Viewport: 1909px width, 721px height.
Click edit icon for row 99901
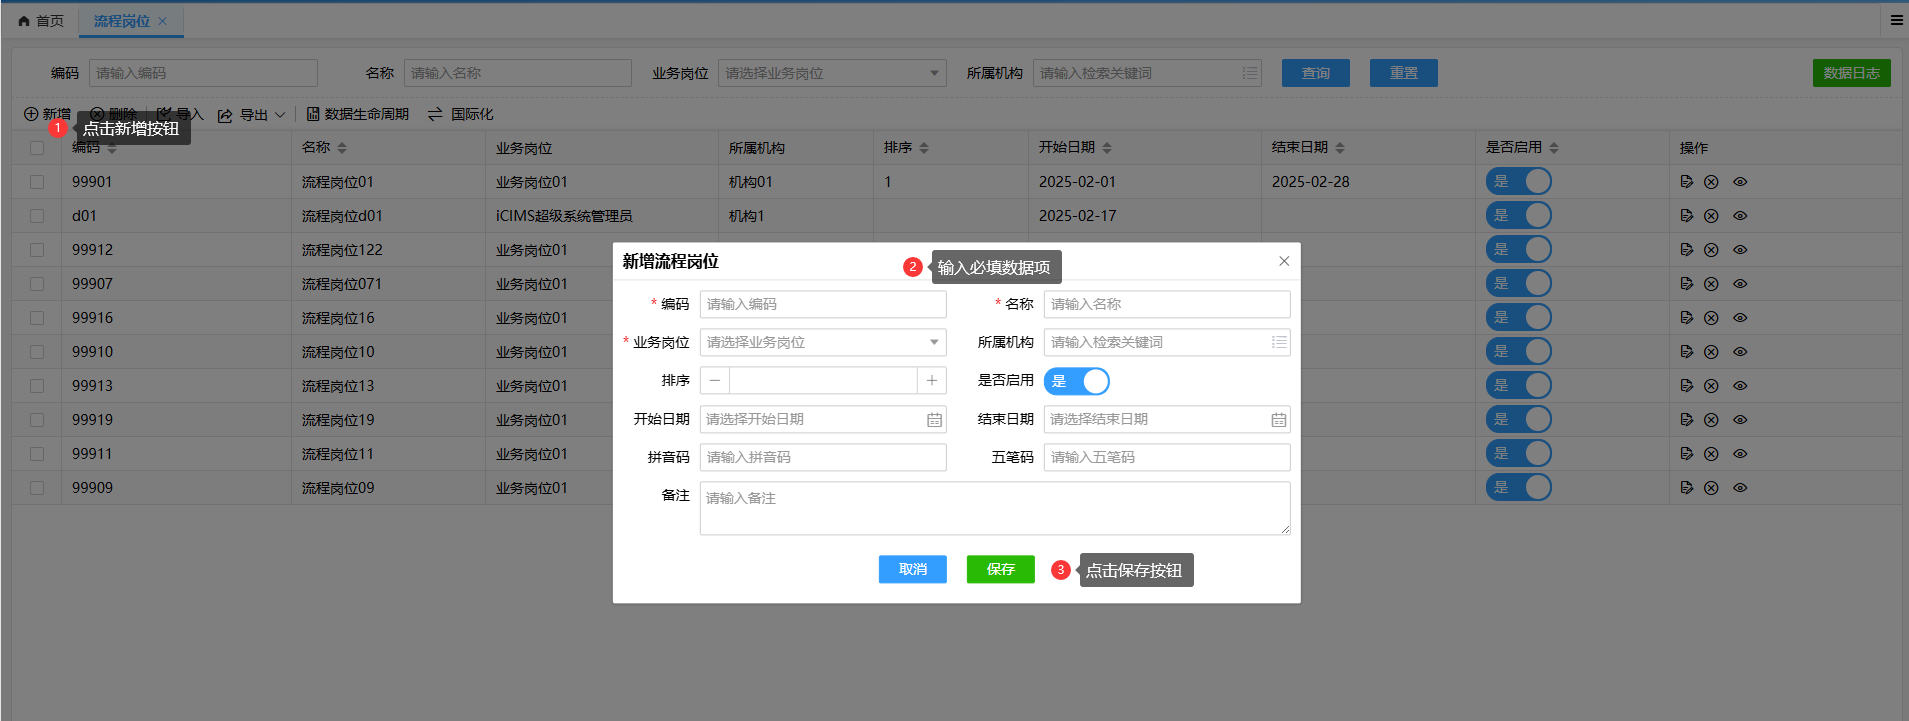click(1687, 182)
